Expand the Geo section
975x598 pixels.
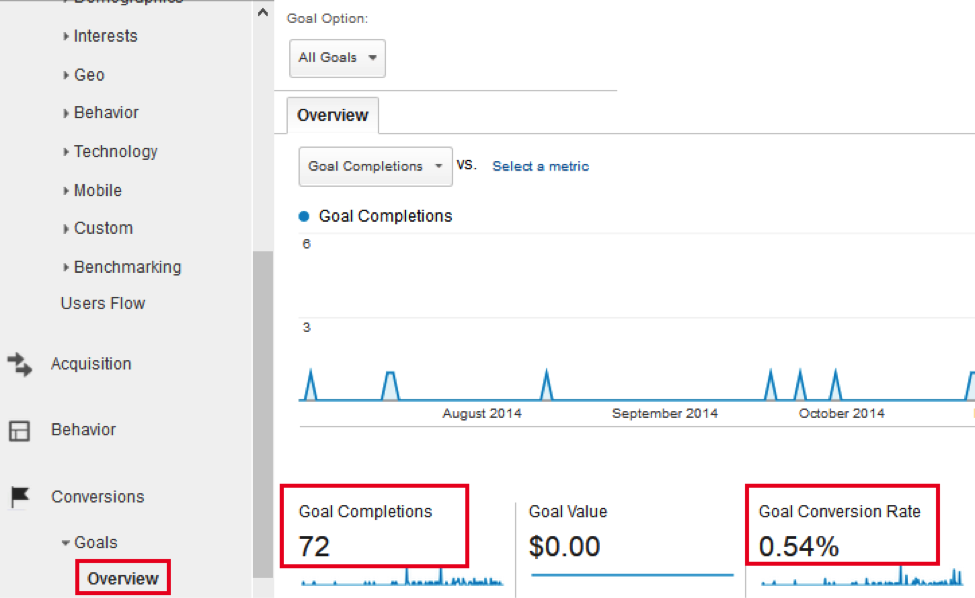pyautogui.click(x=84, y=75)
